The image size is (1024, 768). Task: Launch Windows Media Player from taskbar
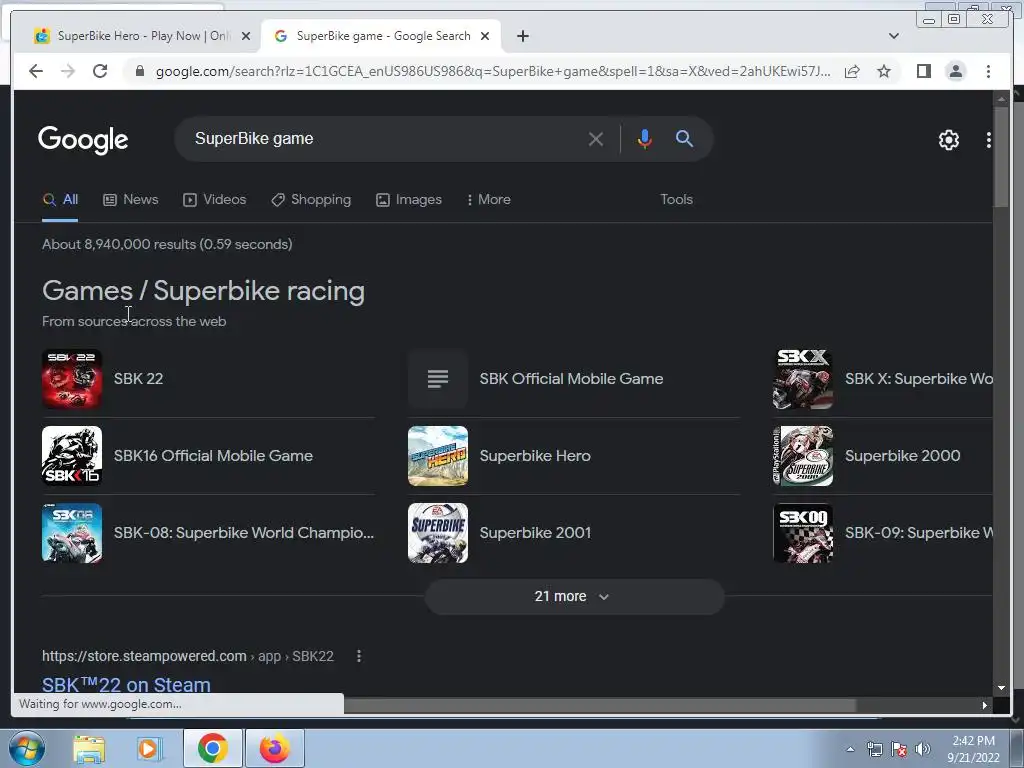(x=149, y=748)
